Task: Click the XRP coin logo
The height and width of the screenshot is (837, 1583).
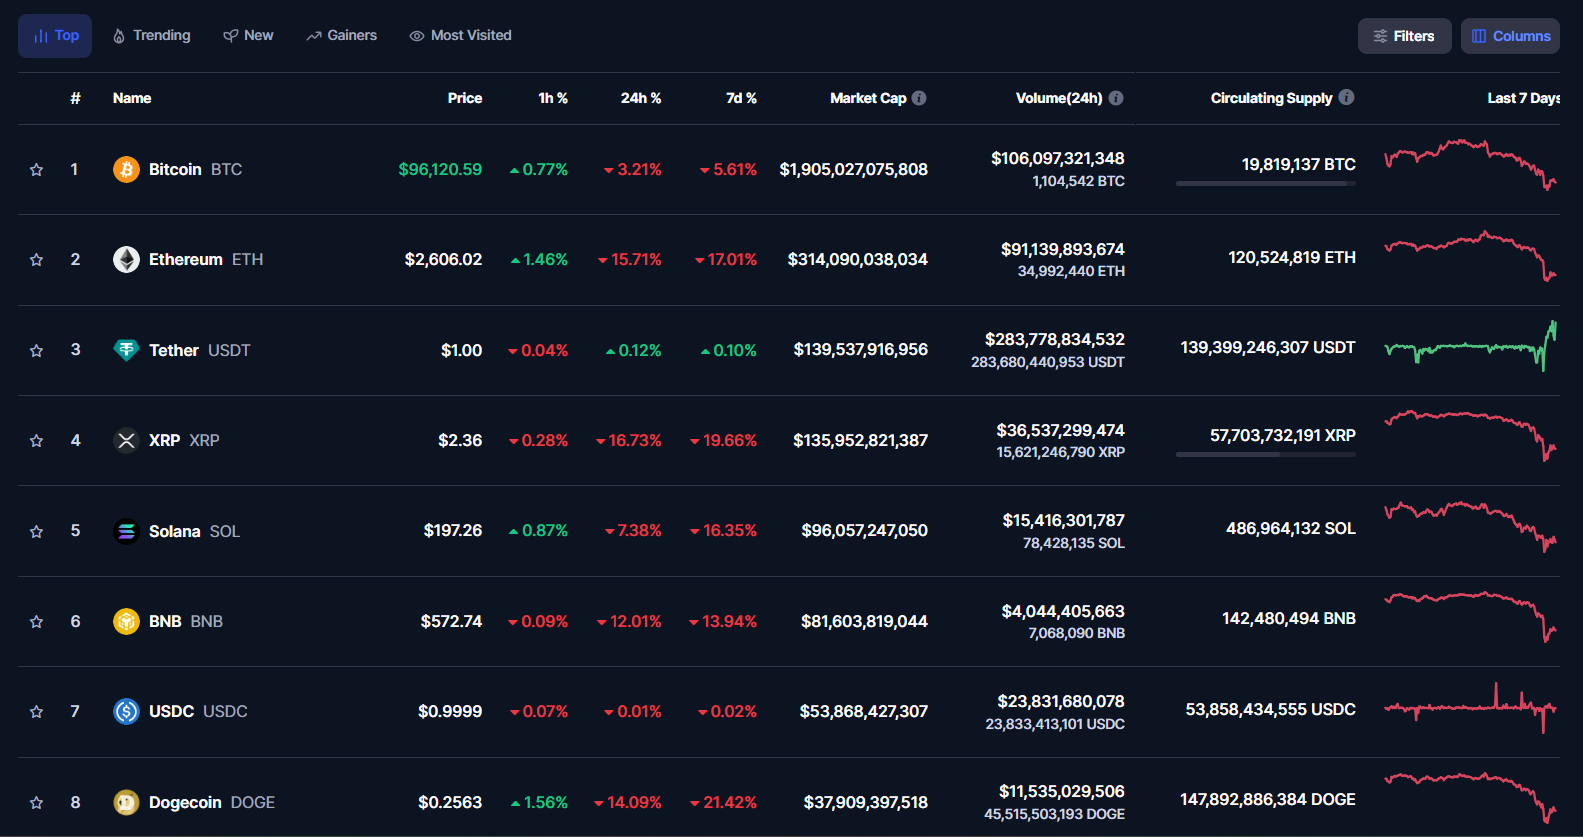Action: [x=126, y=440]
